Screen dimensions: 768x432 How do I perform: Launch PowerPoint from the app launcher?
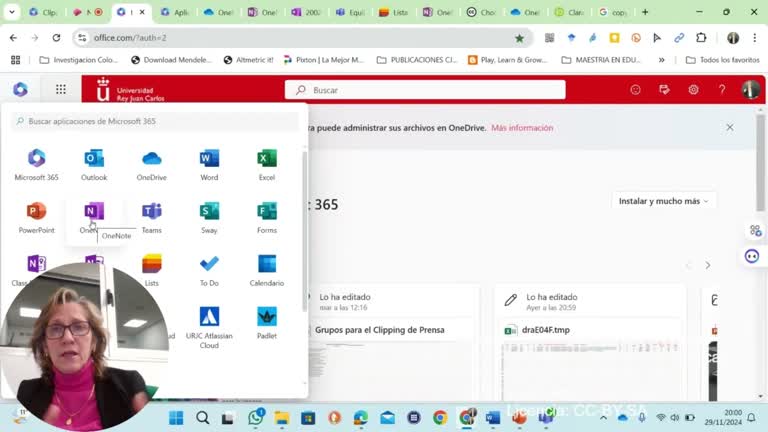point(37,217)
